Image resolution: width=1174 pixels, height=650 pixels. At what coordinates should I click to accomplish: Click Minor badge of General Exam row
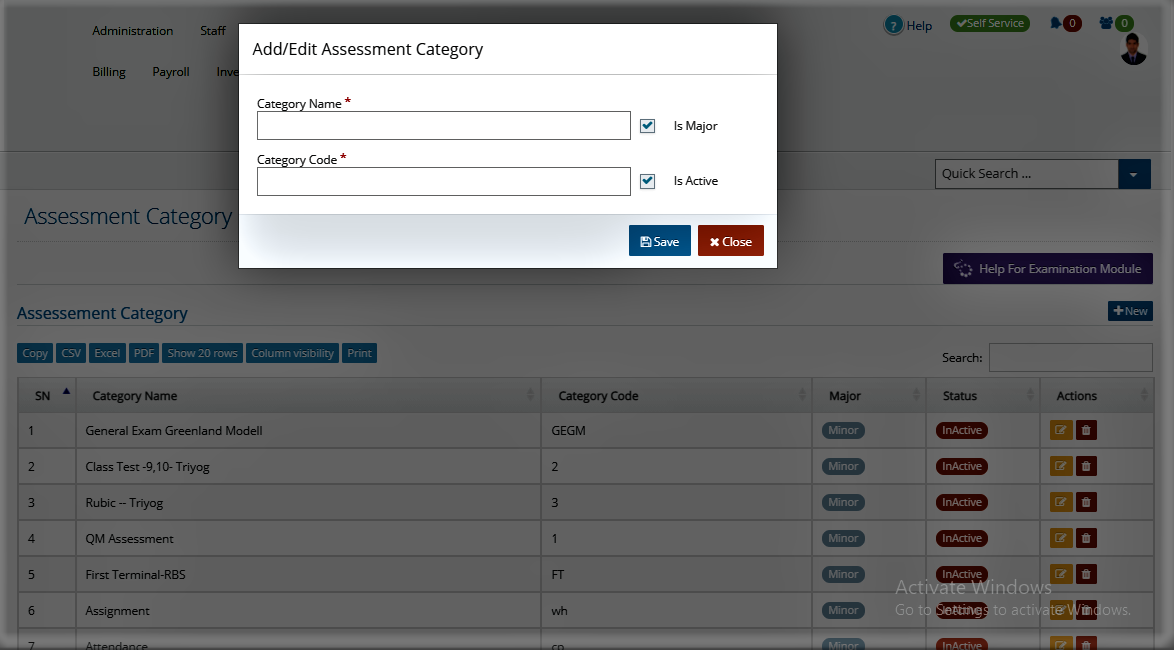tap(843, 431)
